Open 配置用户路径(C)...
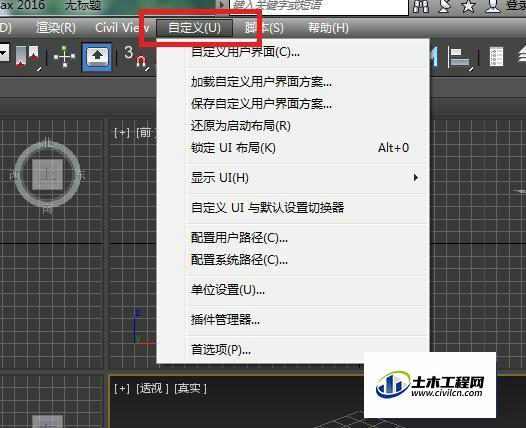526x428 pixels. [293, 238]
